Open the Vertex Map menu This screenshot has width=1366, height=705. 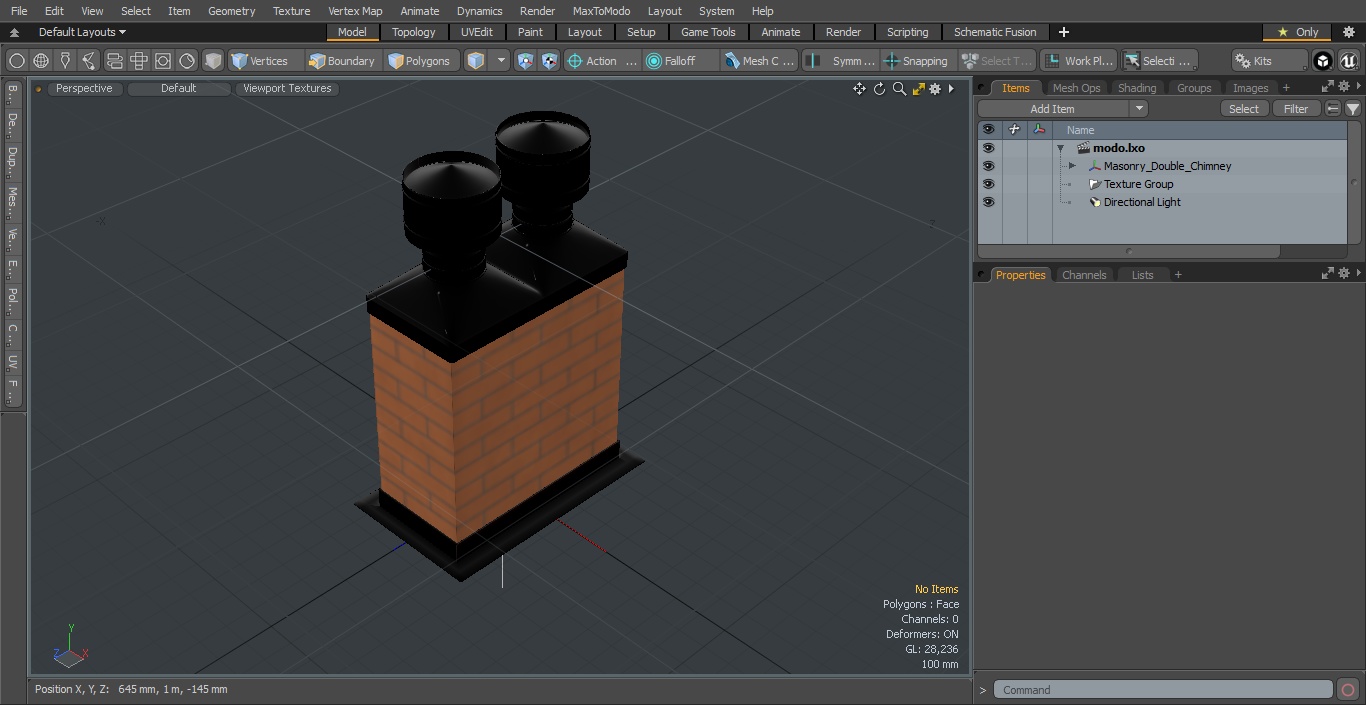(355, 11)
